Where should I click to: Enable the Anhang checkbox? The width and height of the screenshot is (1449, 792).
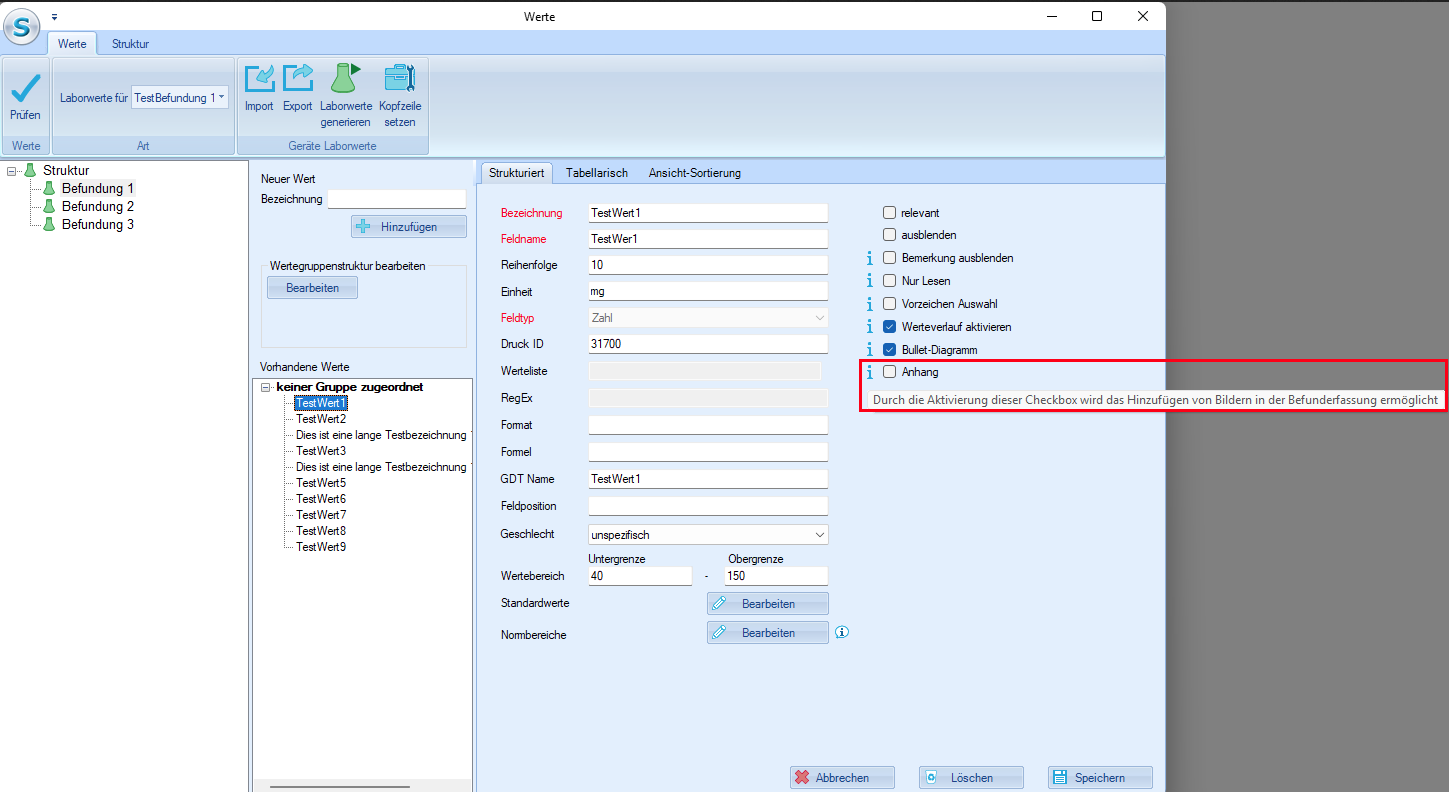(x=889, y=372)
